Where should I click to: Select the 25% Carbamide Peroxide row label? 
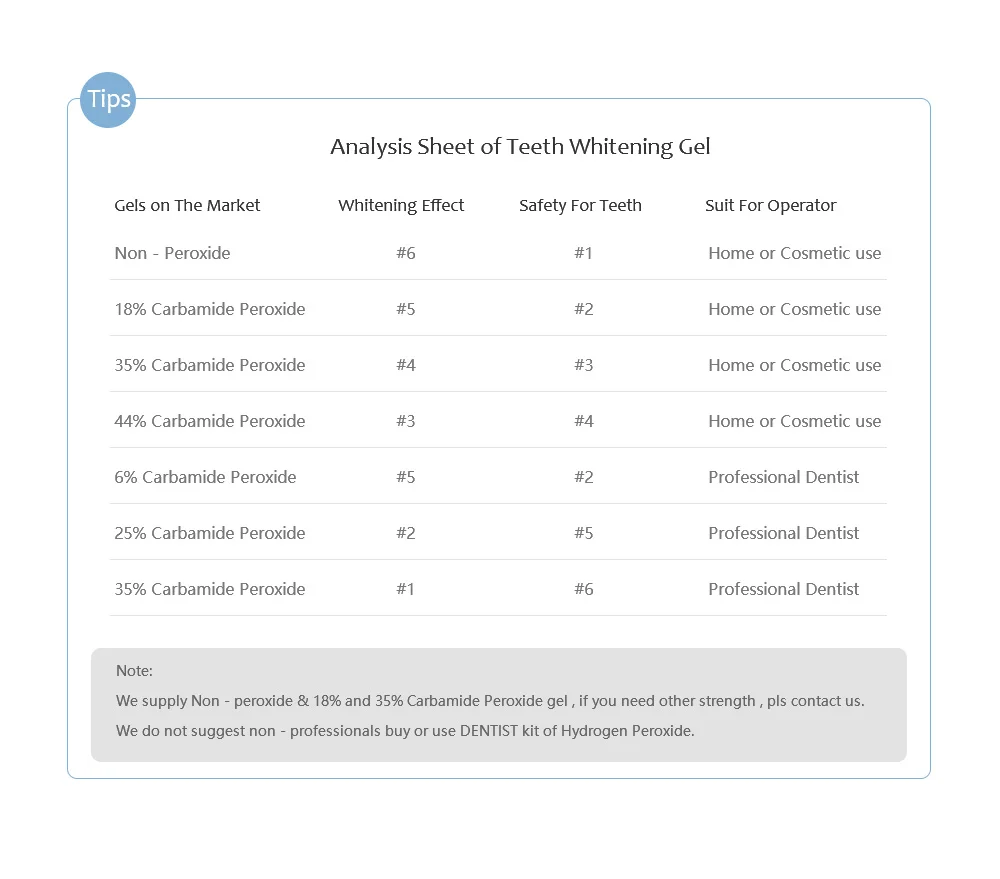(x=210, y=533)
